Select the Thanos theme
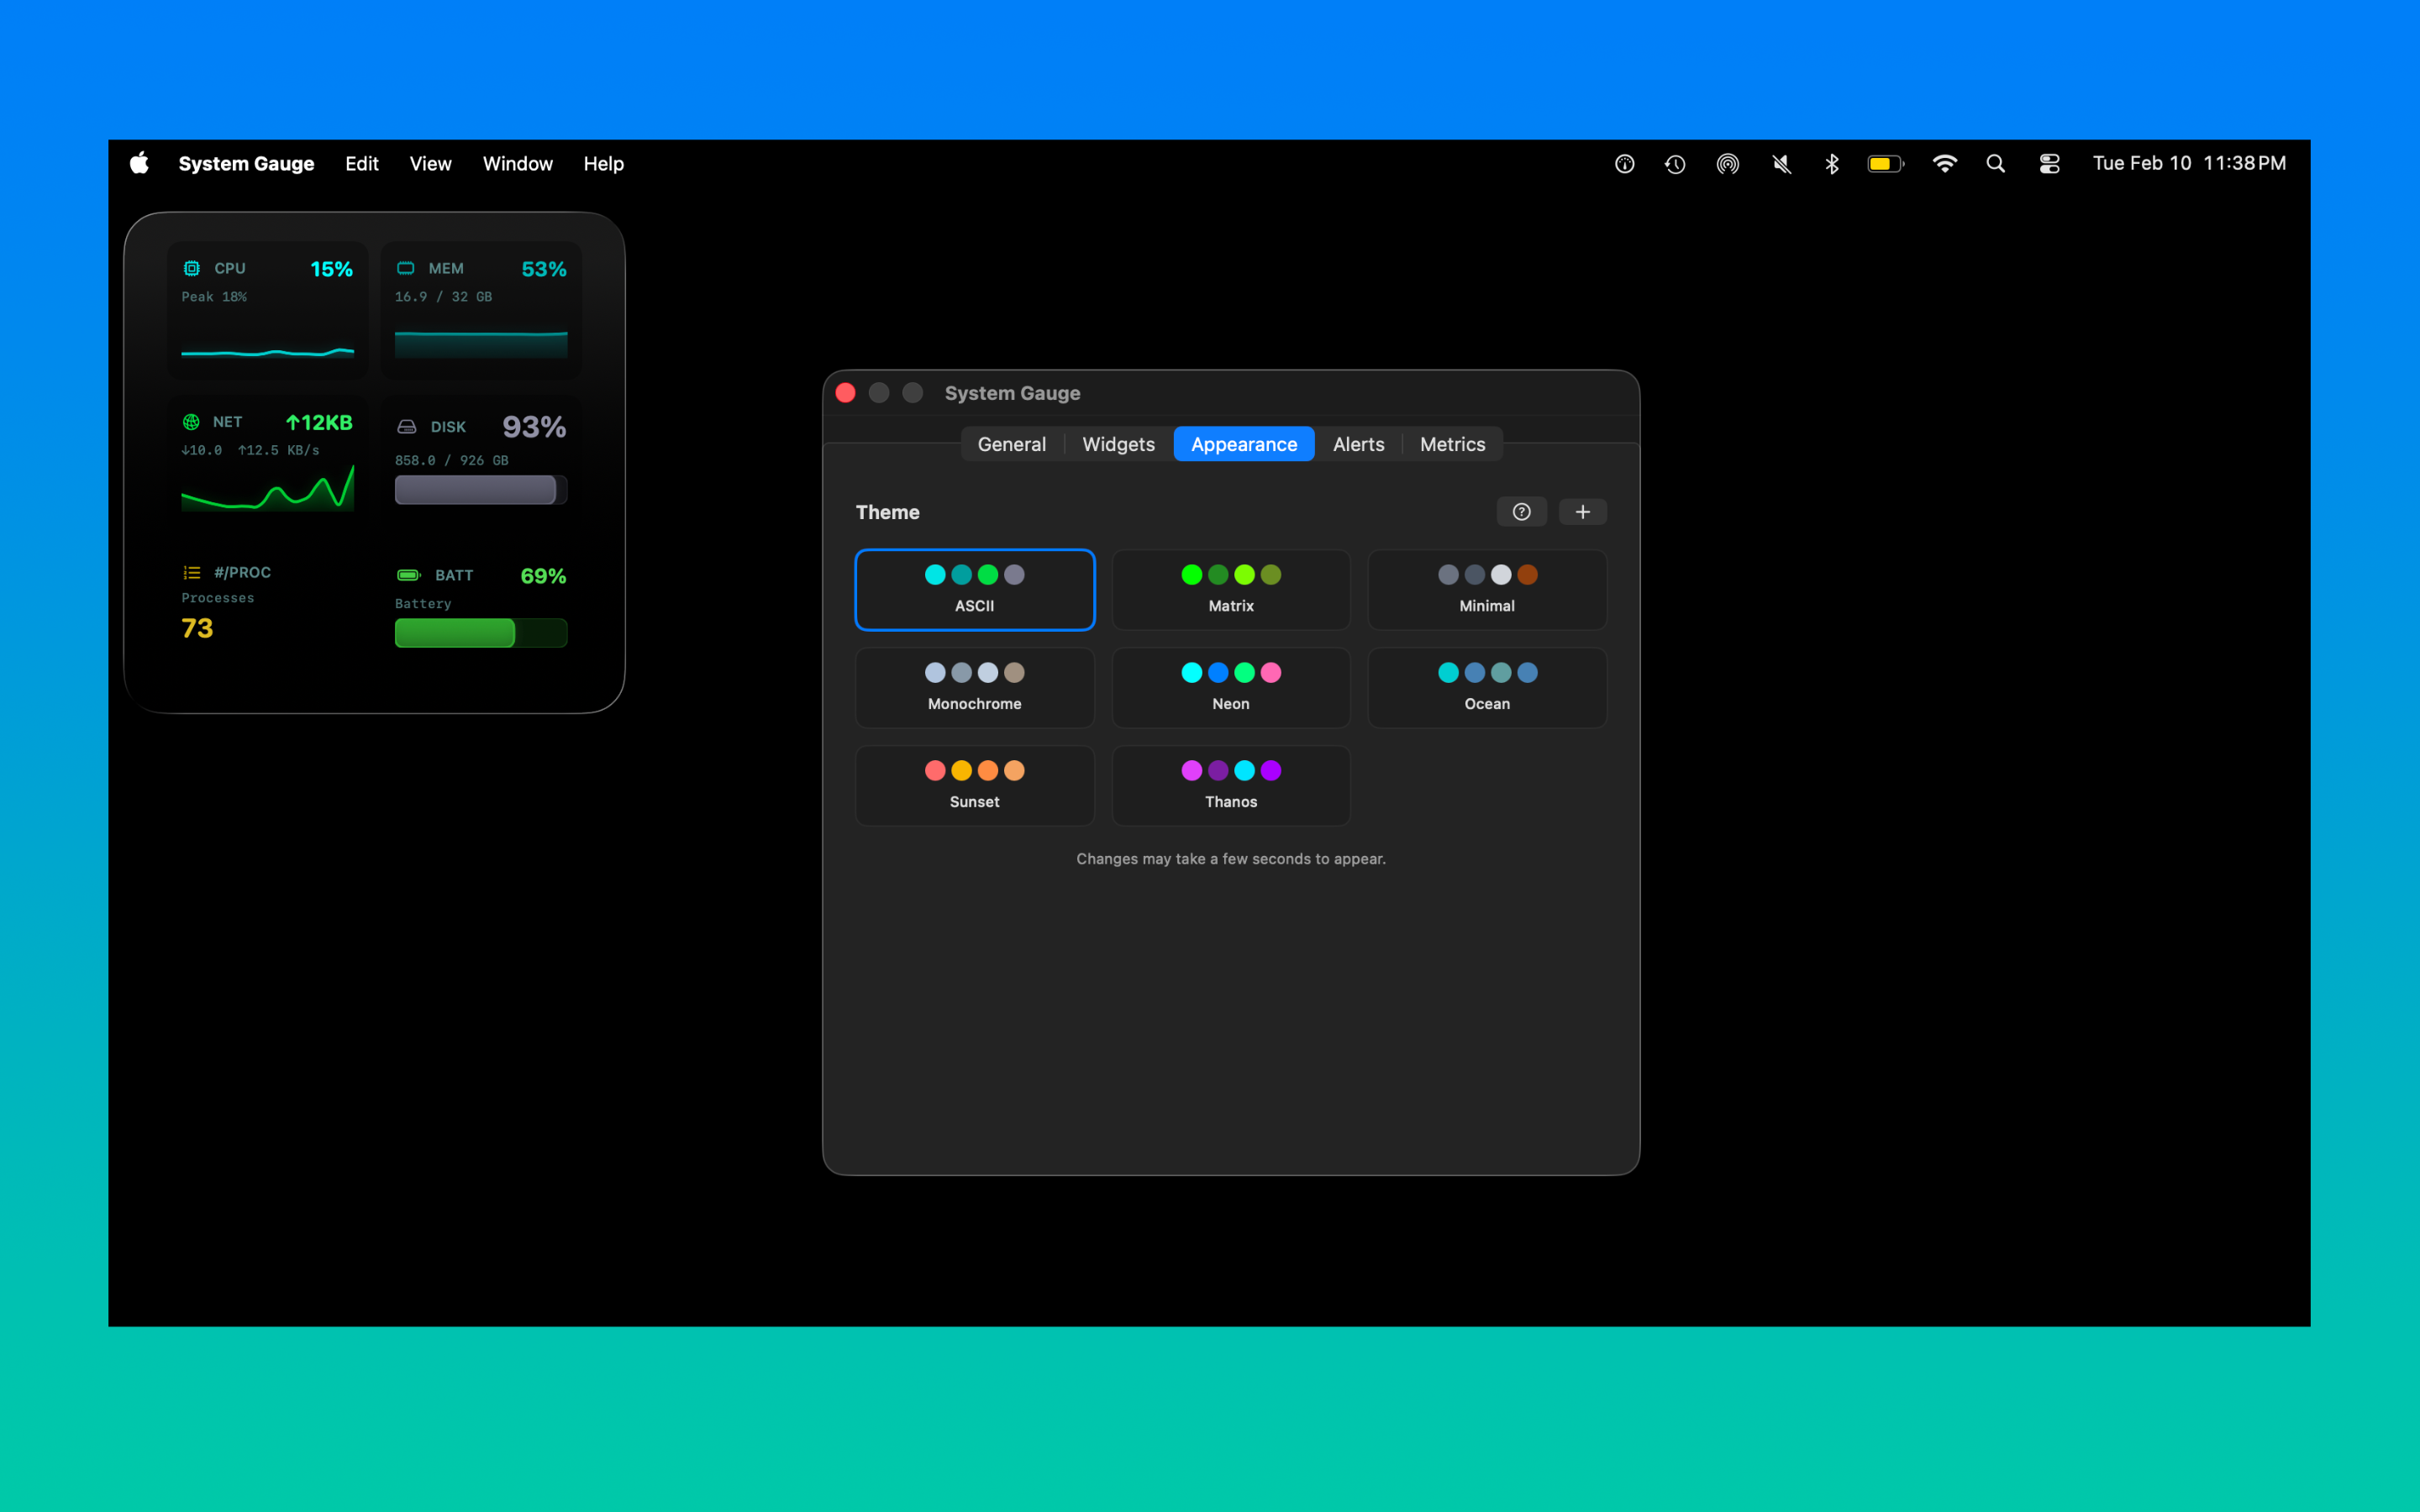Screen dimensions: 2420x1512 coord(1230,785)
